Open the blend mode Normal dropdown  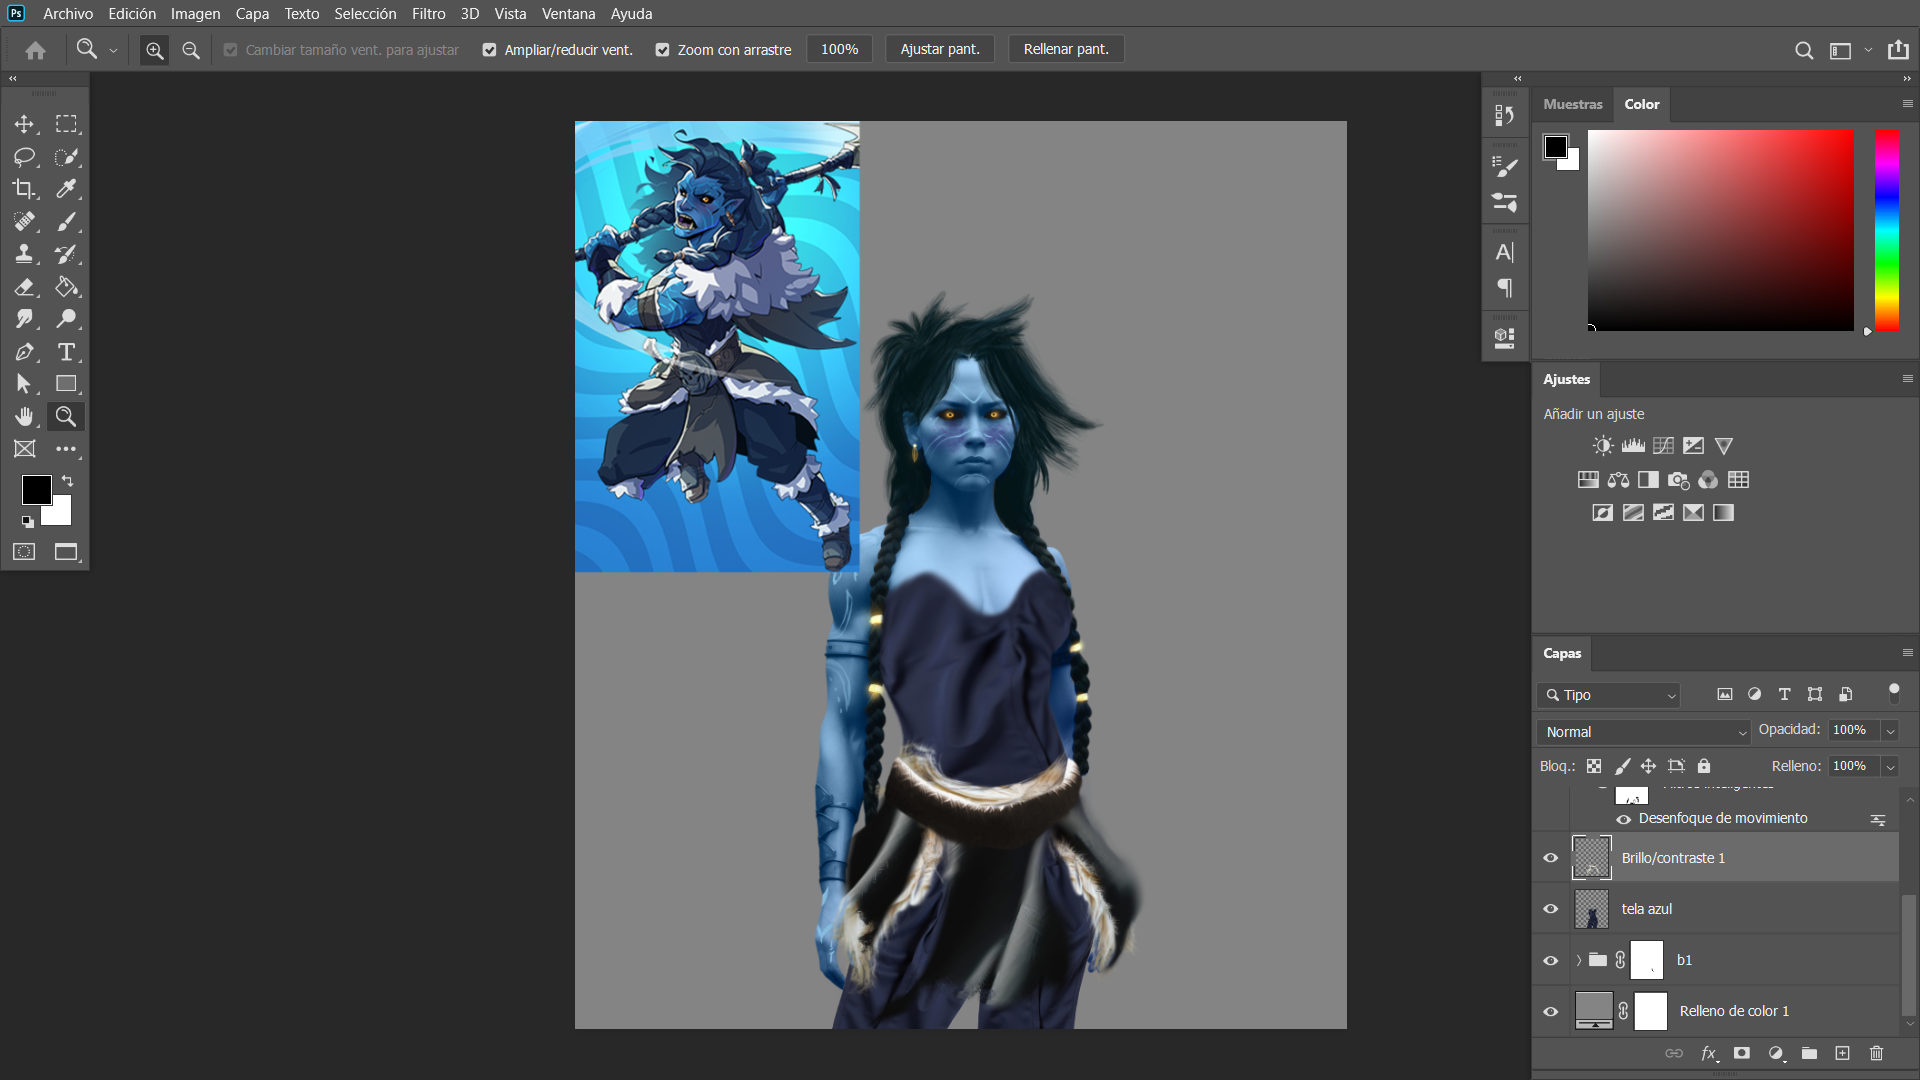(1643, 732)
